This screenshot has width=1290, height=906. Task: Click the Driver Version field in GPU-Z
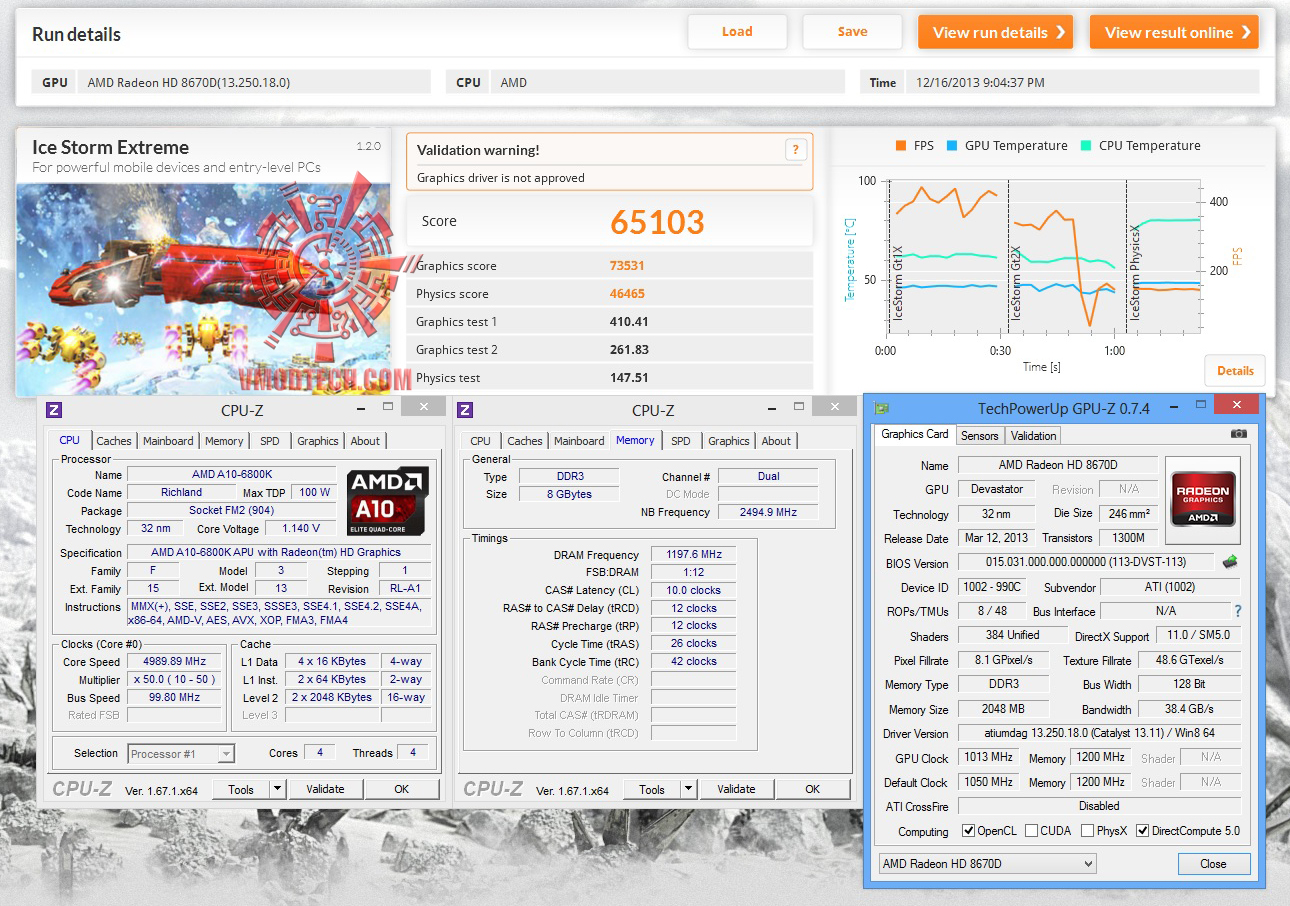point(1099,733)
